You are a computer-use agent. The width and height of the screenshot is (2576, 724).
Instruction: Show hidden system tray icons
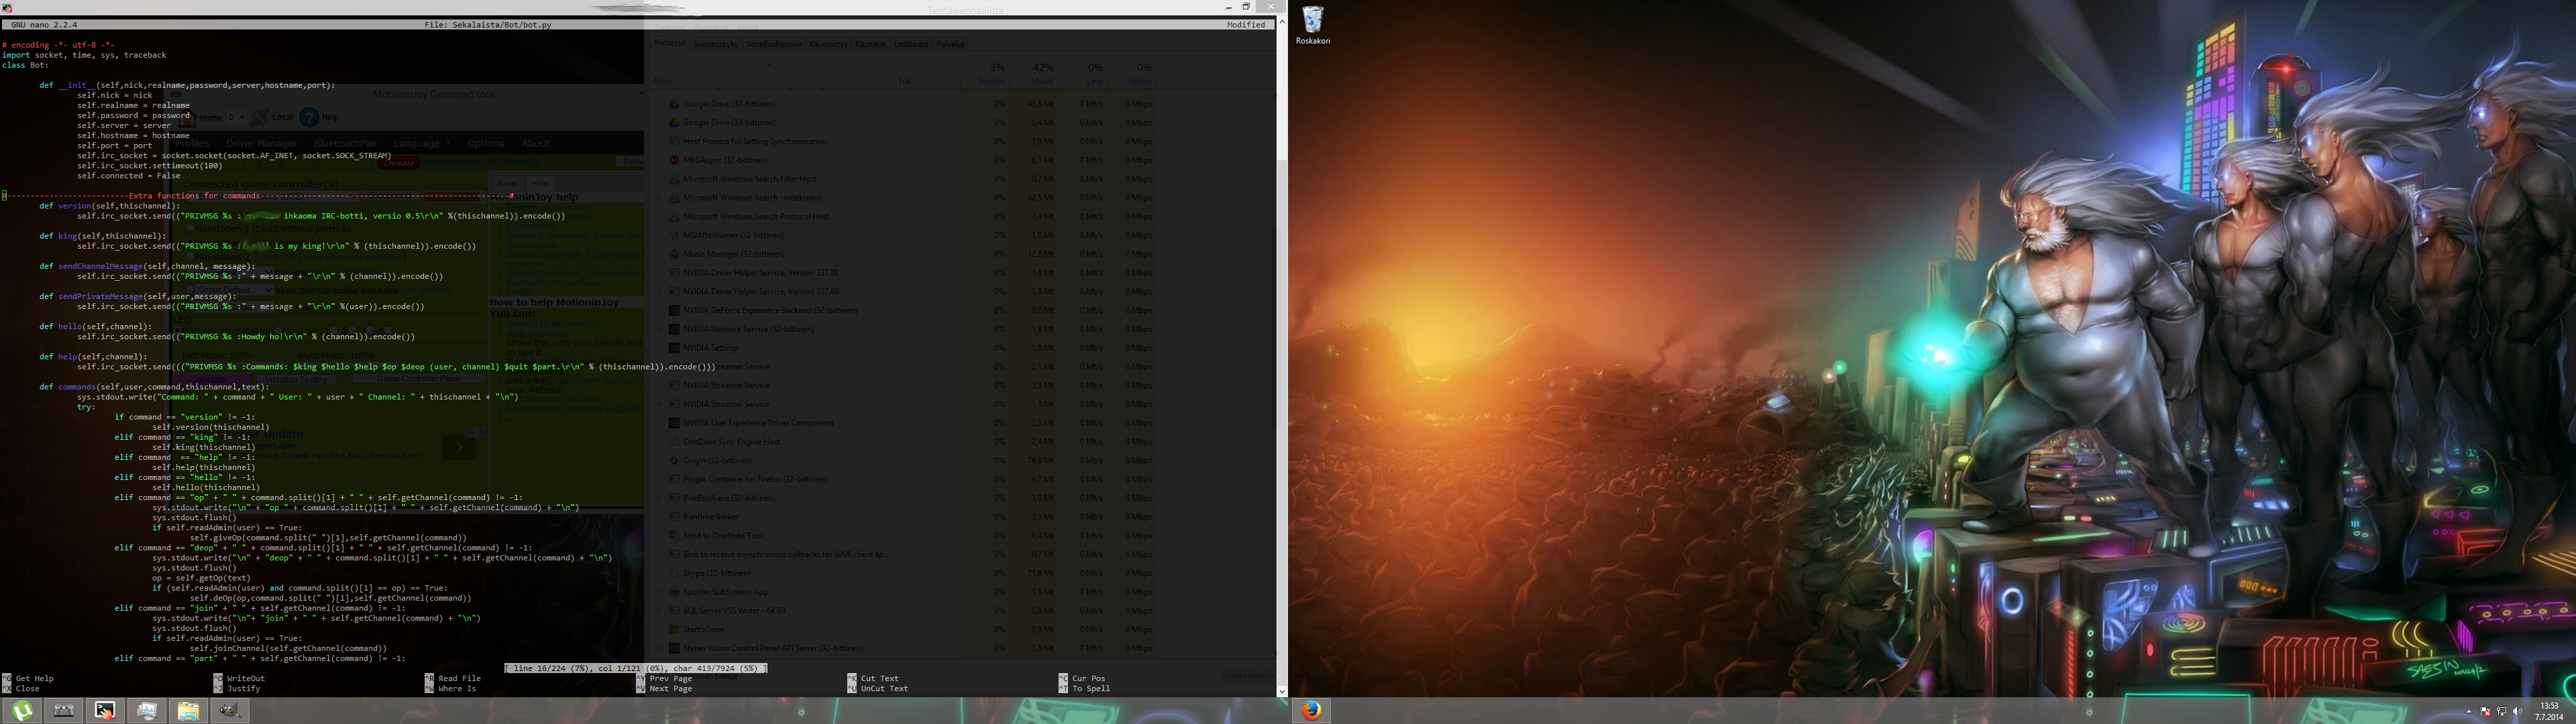(x=2469, y=712)
